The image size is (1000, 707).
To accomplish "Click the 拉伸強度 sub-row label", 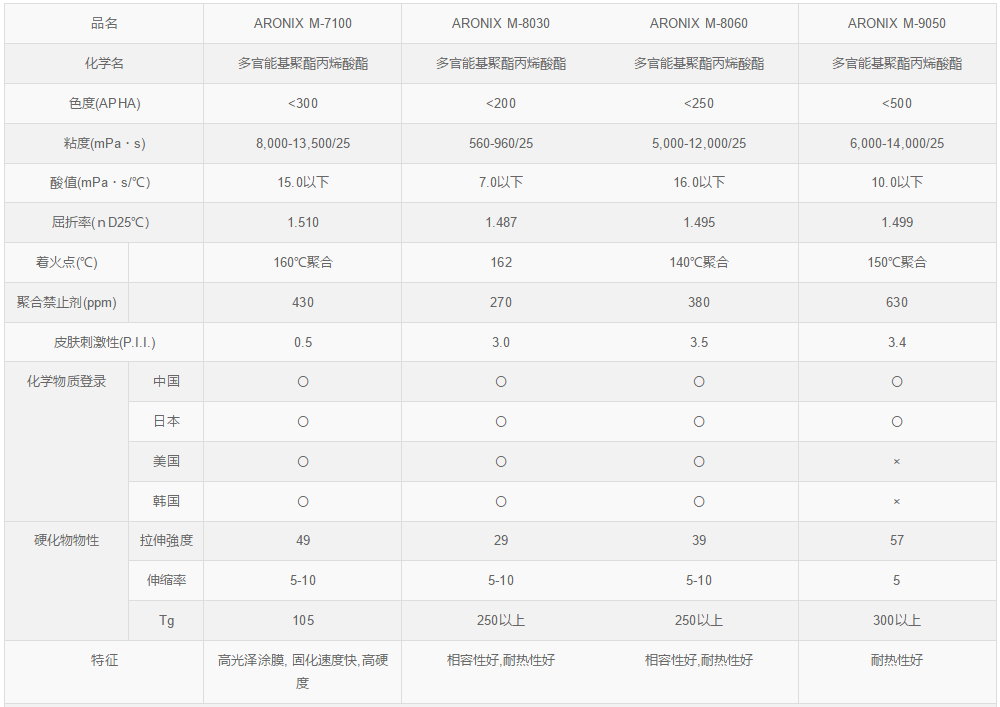I will pyautogui.click(x=166, y=541).
